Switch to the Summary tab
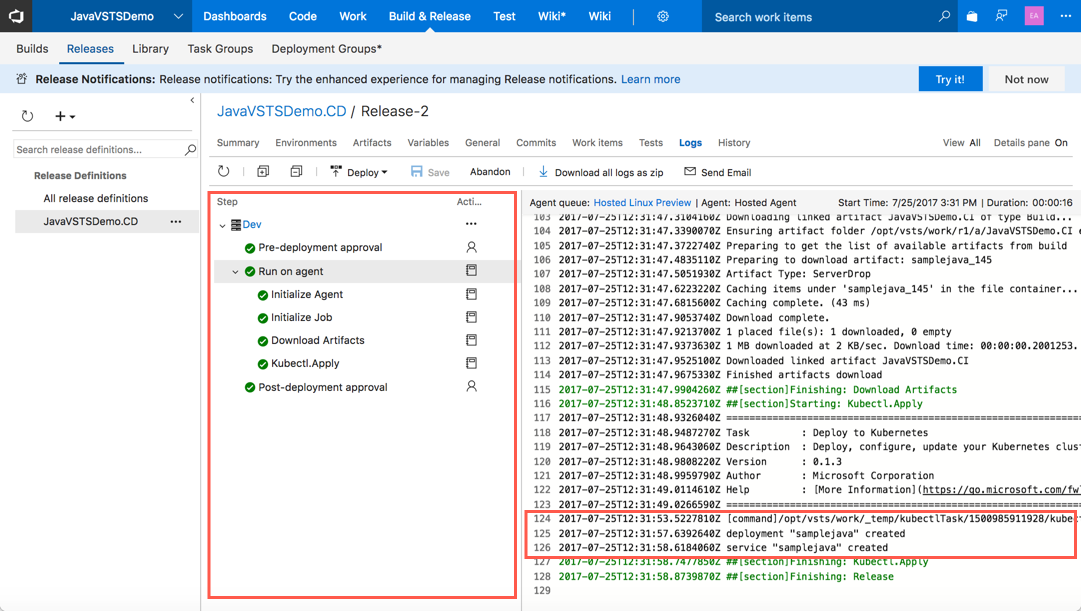 tap(238, 143)
